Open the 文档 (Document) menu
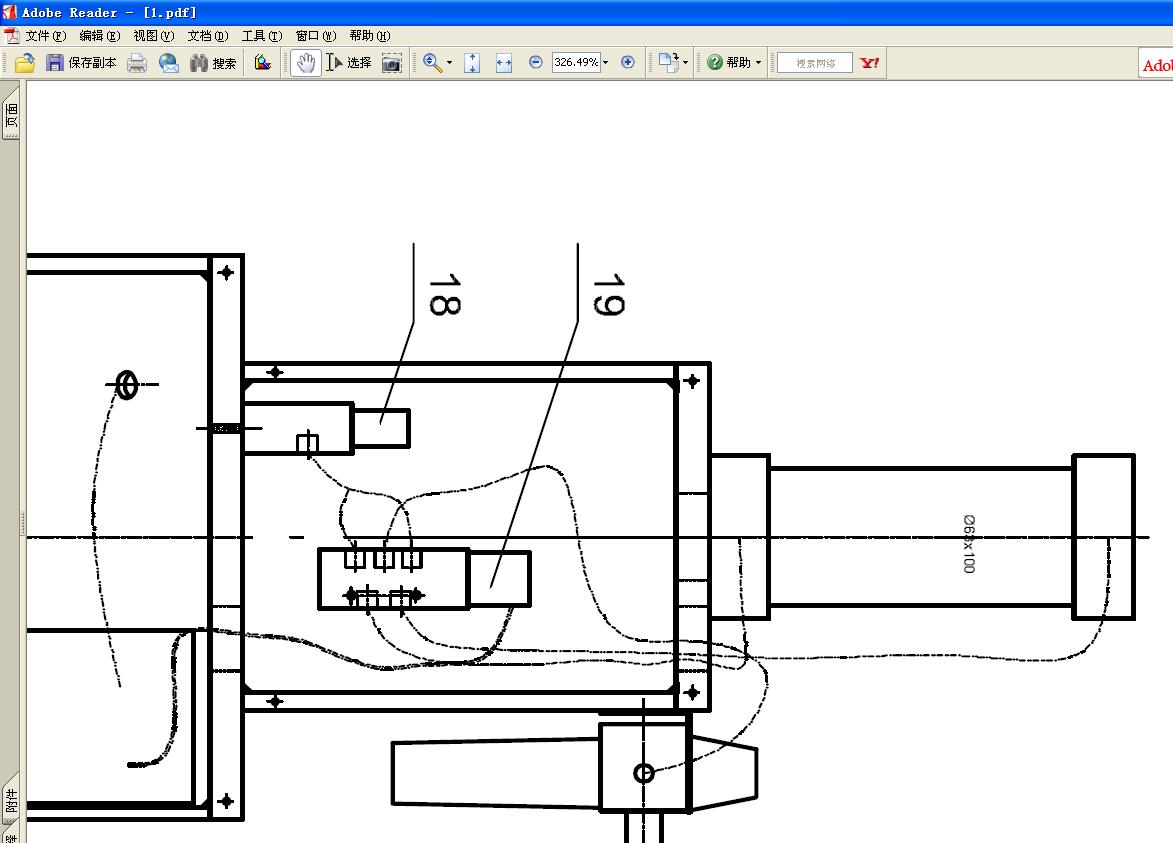 click(207, 36)
